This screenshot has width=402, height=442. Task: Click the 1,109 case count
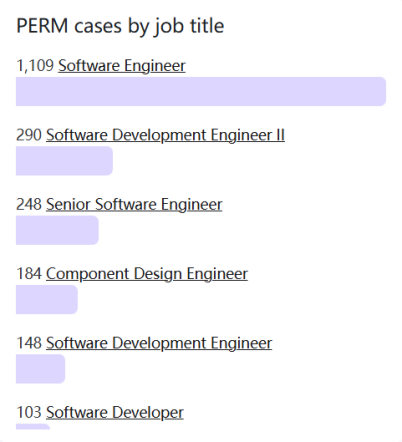point(35,66)
